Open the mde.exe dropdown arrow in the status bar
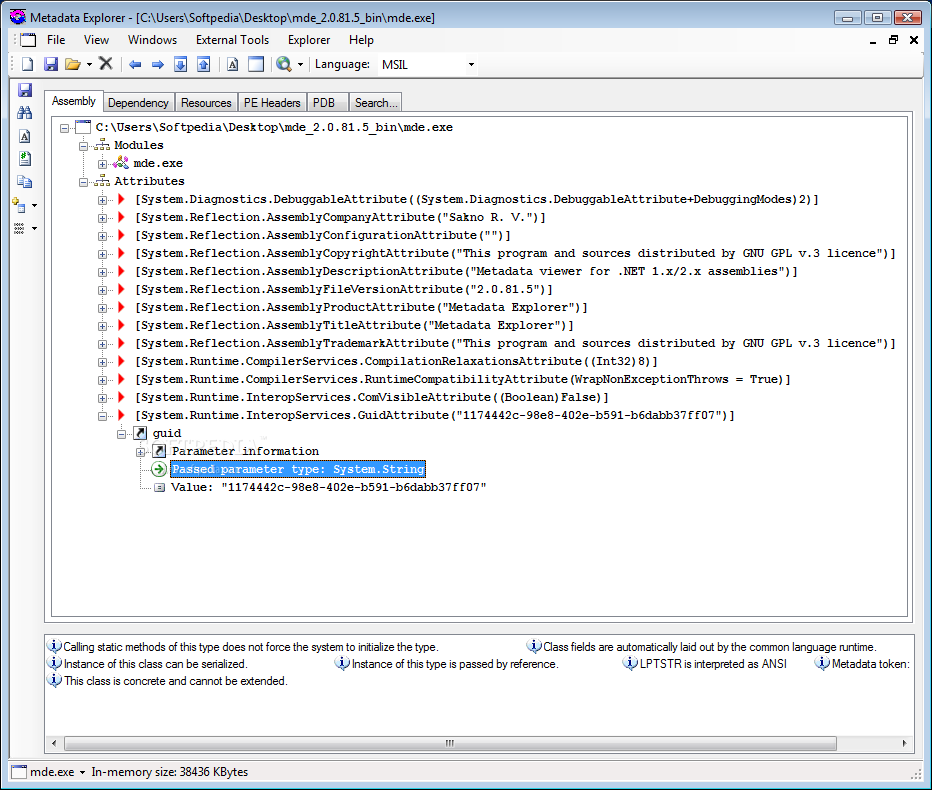The width and height of the screenshot is (932, 790). tap(82, 772)
